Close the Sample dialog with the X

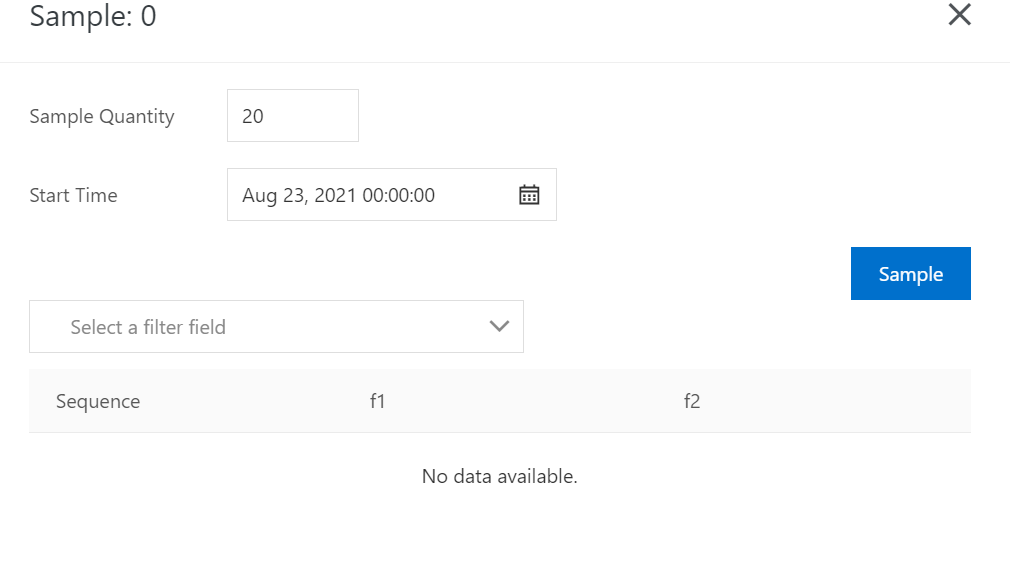pos(959,15)
